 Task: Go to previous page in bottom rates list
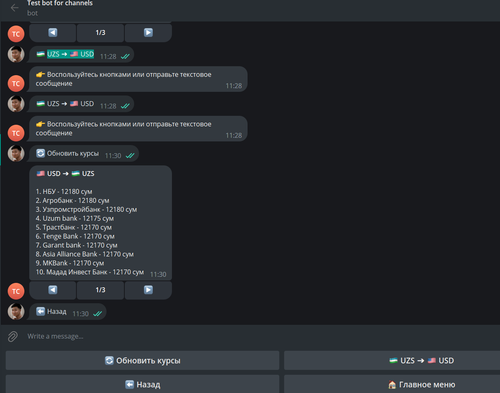pos(53,290)
